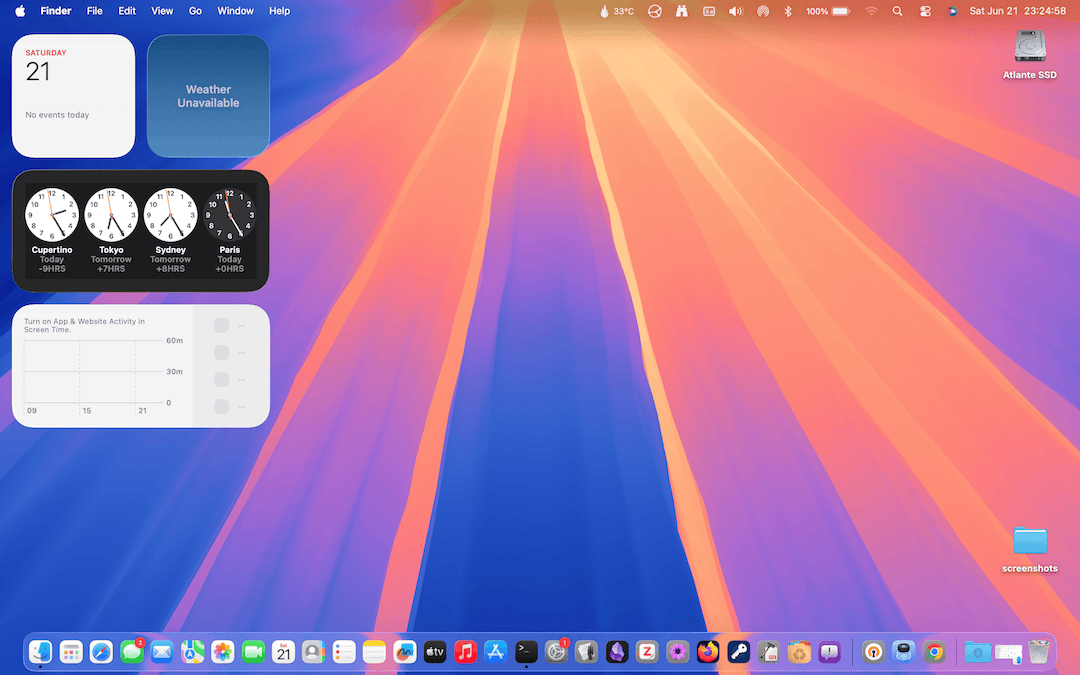Launch Google Chrome from the Dock
The height and width of the screenshot is (675, 1080).
pyautogui.click(x=934, y=652)
